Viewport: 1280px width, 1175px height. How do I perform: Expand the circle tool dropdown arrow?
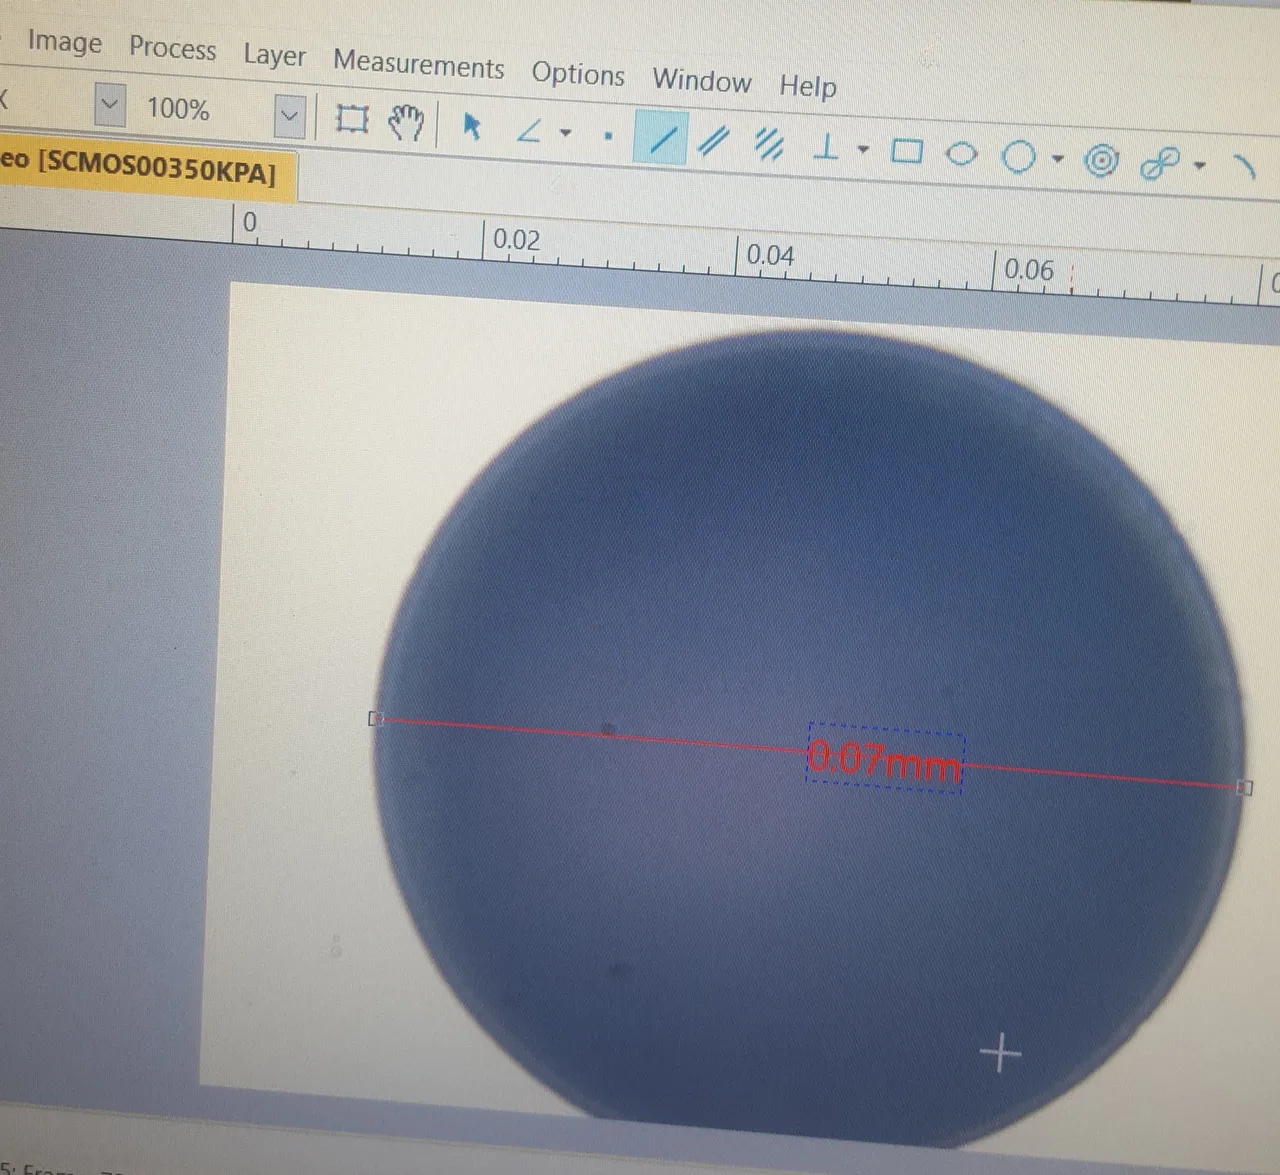click(x=1057, y=159)
